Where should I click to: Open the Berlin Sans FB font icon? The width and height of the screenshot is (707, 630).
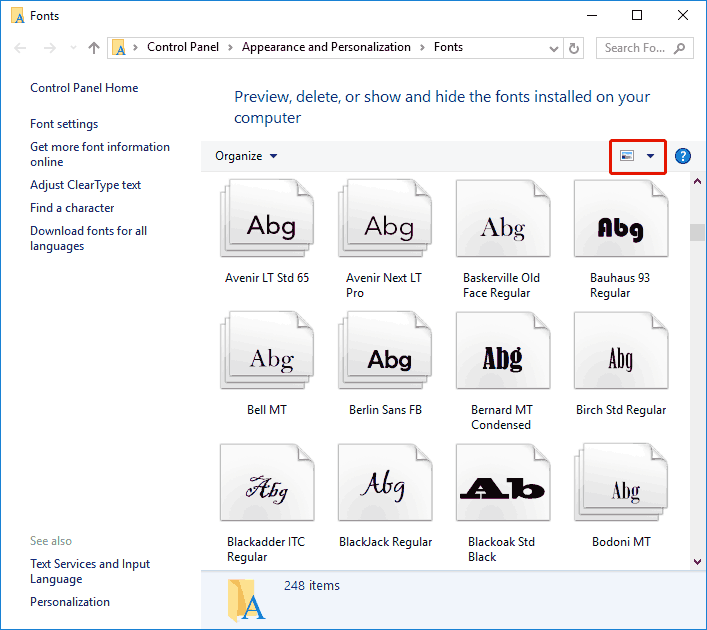pyautogui.click(x=385, y=350)
